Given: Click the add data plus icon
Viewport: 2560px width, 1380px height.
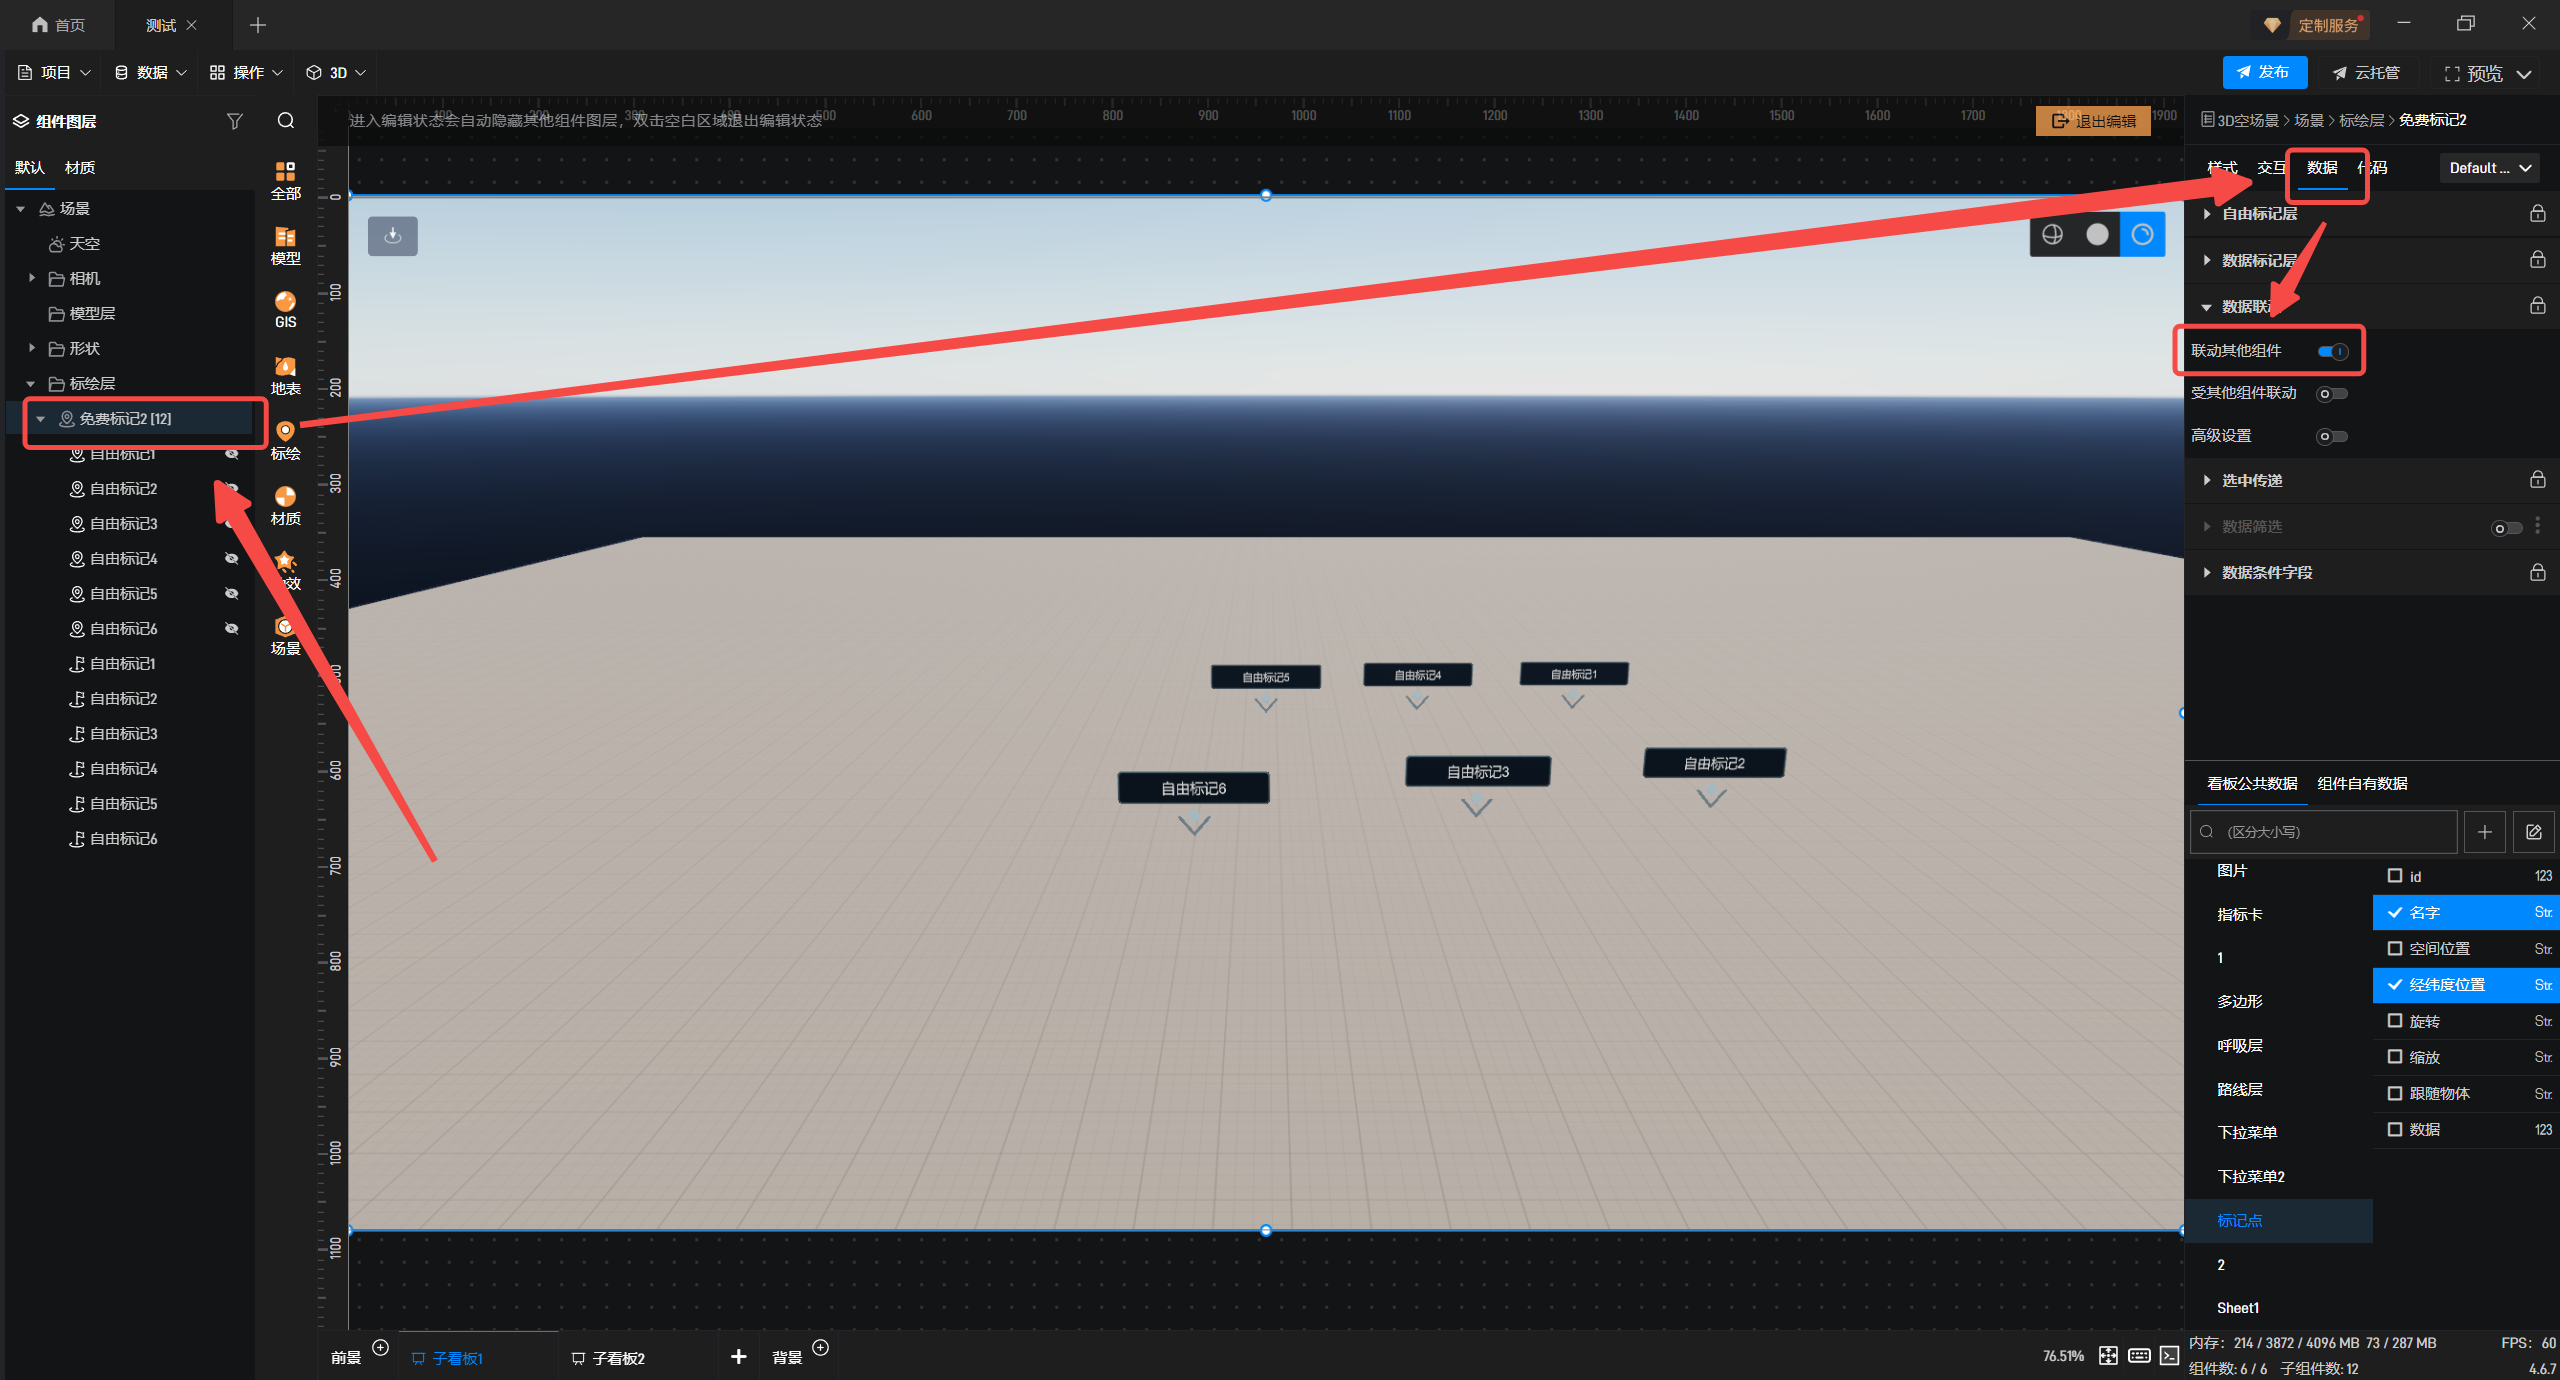Looking at the screenshot, I should pos(2484,832).
